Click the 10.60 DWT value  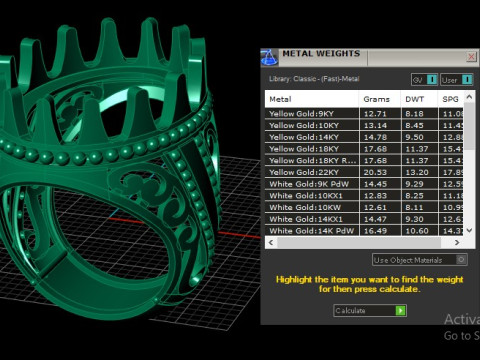point(417,231)
